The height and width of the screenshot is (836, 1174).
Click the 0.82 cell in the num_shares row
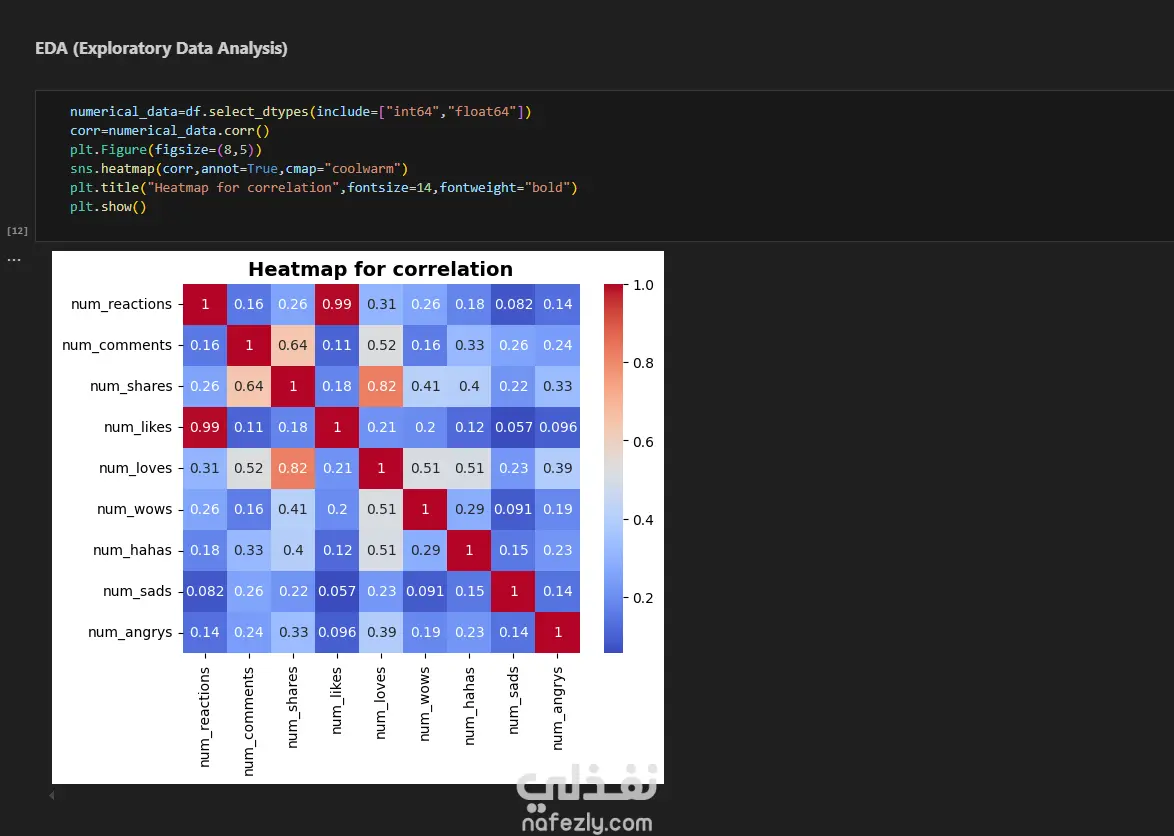pyautogui.click(x=381, y=386)
